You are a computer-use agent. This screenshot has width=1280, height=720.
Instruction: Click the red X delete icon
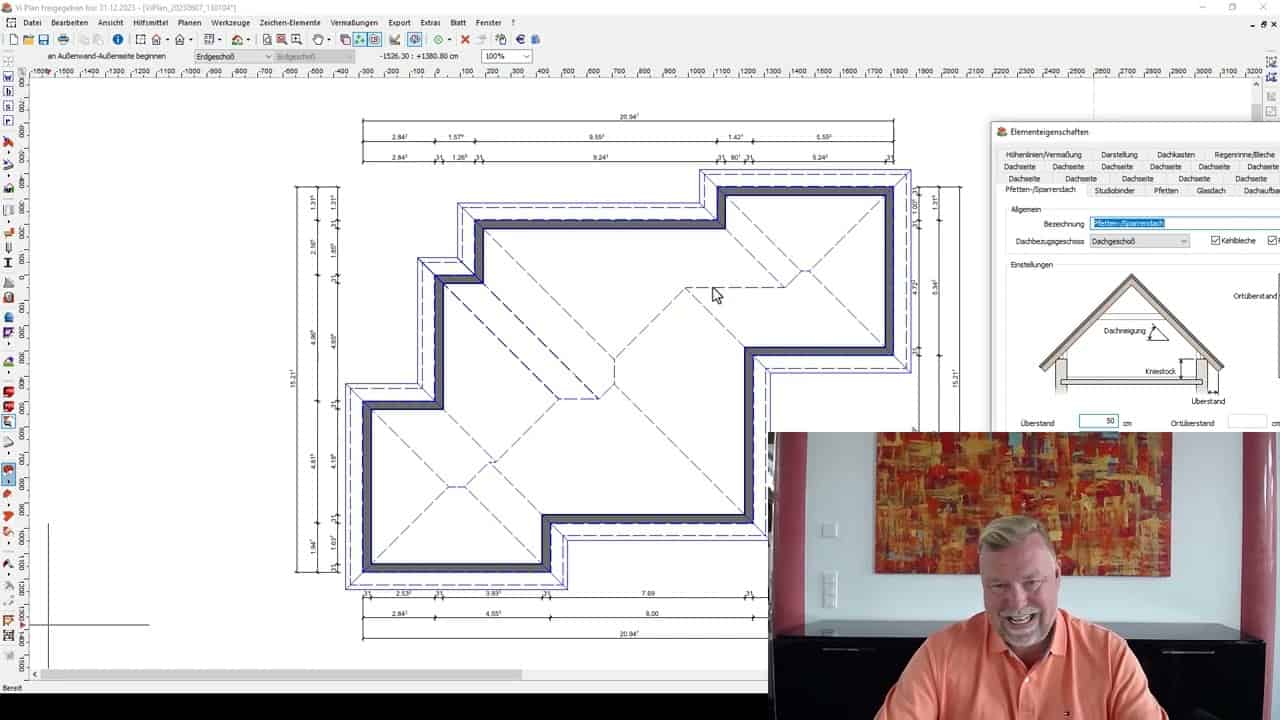[465, 40]
